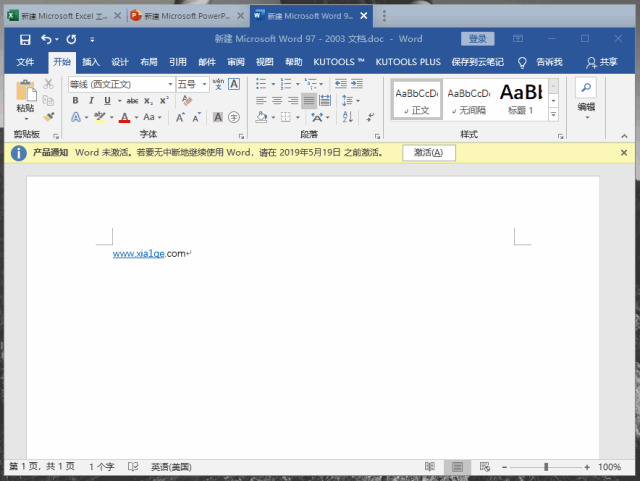
Task: Click the Character Border icon
Action: pyautogui.click(x=234, y=84)
